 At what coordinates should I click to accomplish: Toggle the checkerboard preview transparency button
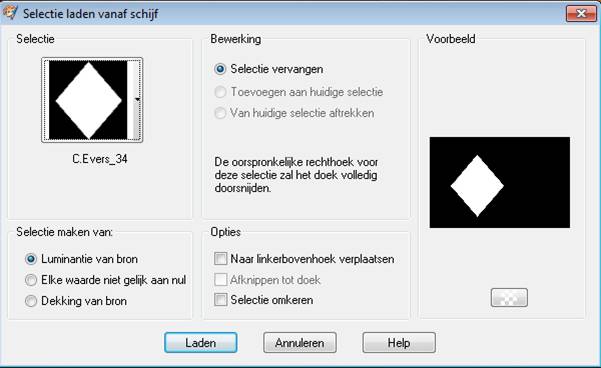pos(509,298)
